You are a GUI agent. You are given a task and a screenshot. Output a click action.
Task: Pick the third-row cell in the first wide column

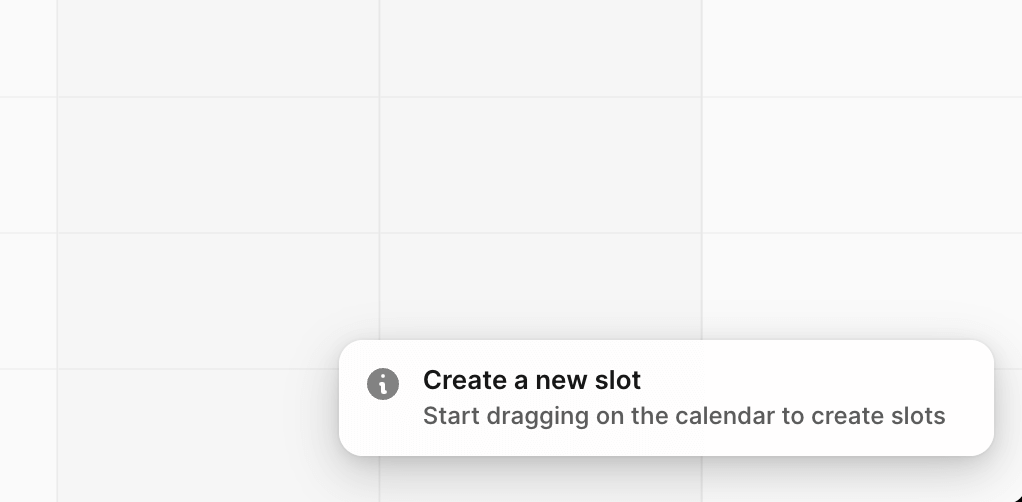point(218,301)
